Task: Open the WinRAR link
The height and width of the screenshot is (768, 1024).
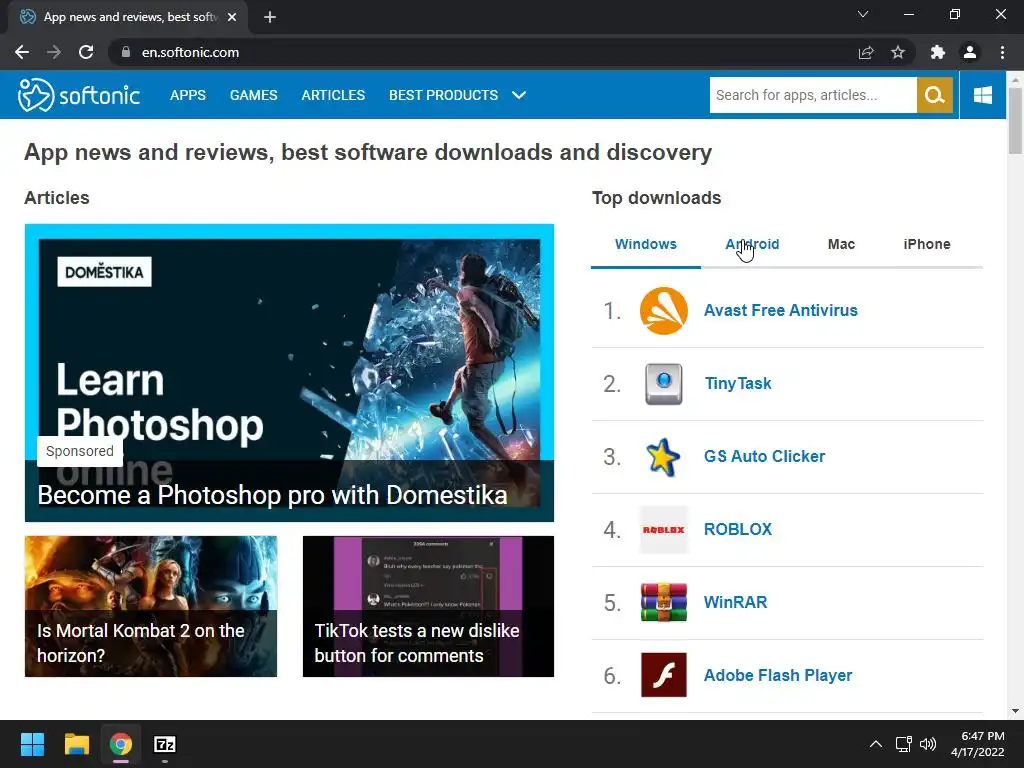Action: [x=735, y=602]
